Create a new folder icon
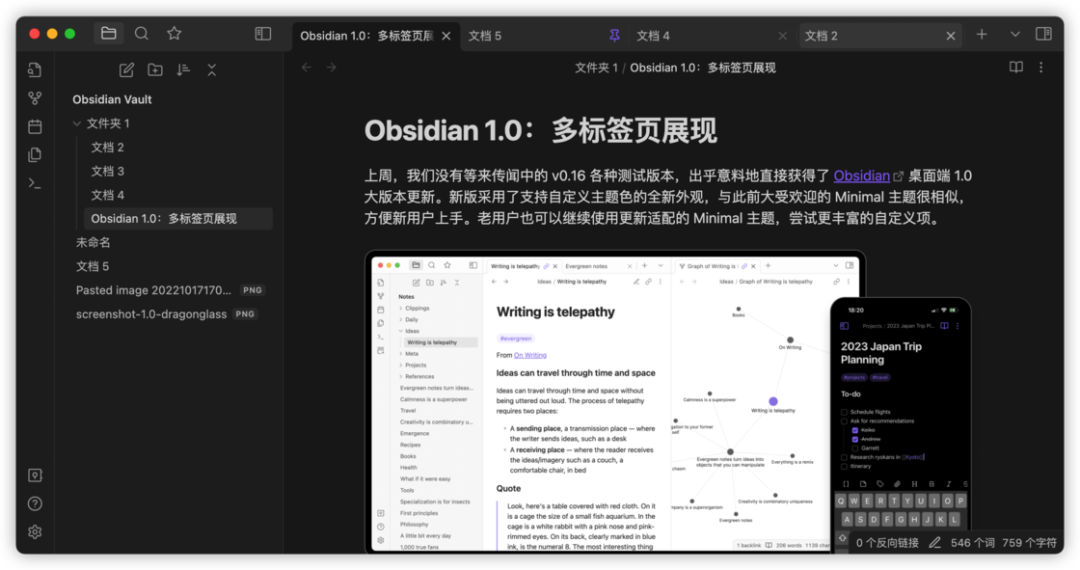This screenshot has height=570, width=1080. click(x=155, y=70)
